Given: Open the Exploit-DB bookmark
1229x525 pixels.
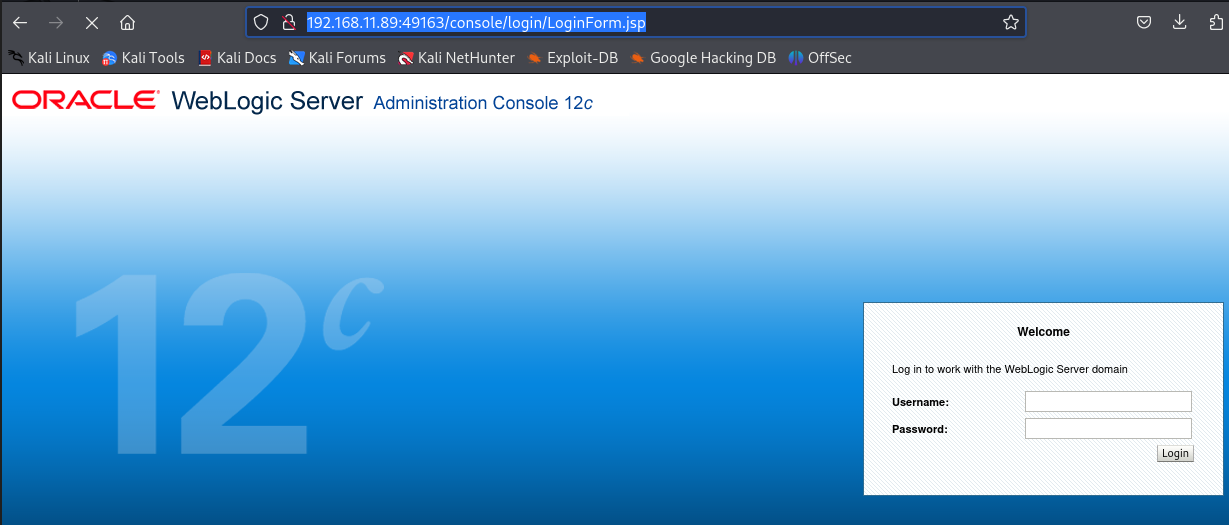Looking at the screenshot, I should (573, 58).
